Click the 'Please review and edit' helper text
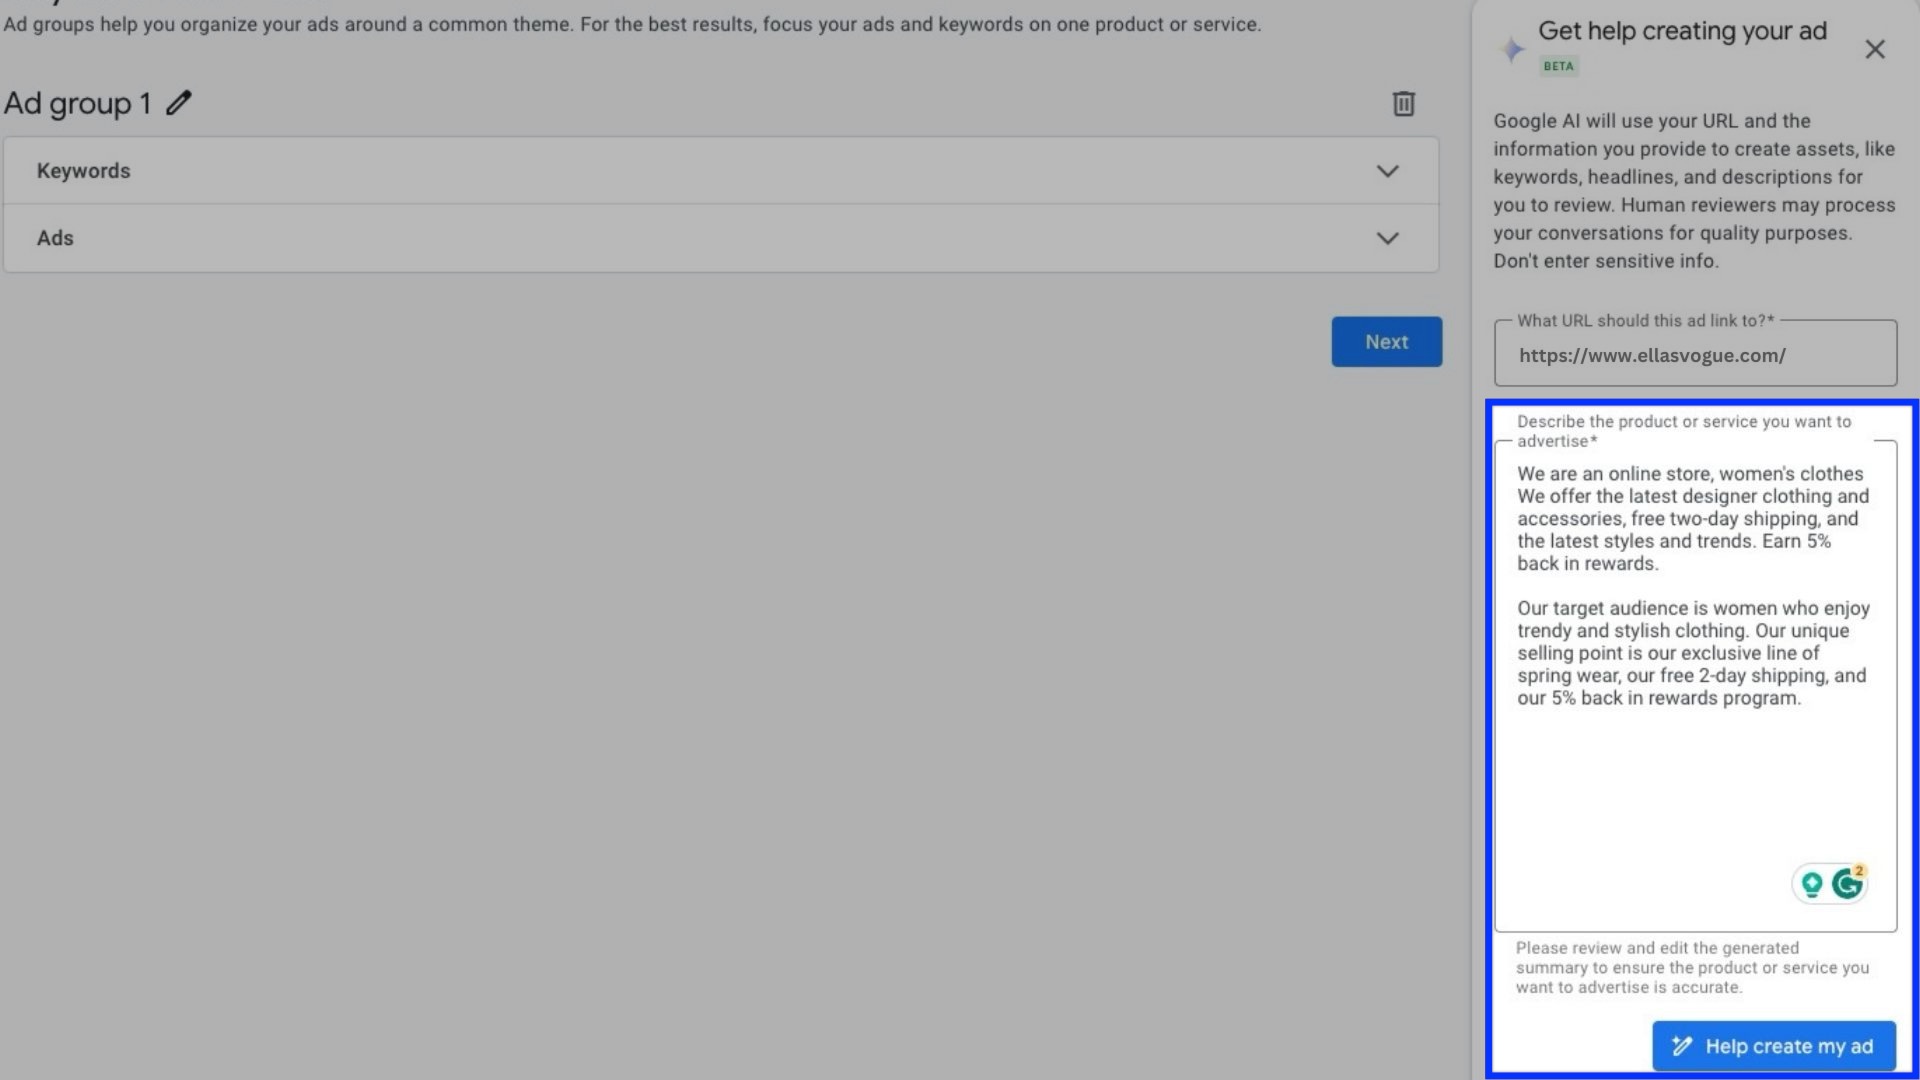The height and width of the screenshot is (1080, 1920). (1692, 967)
